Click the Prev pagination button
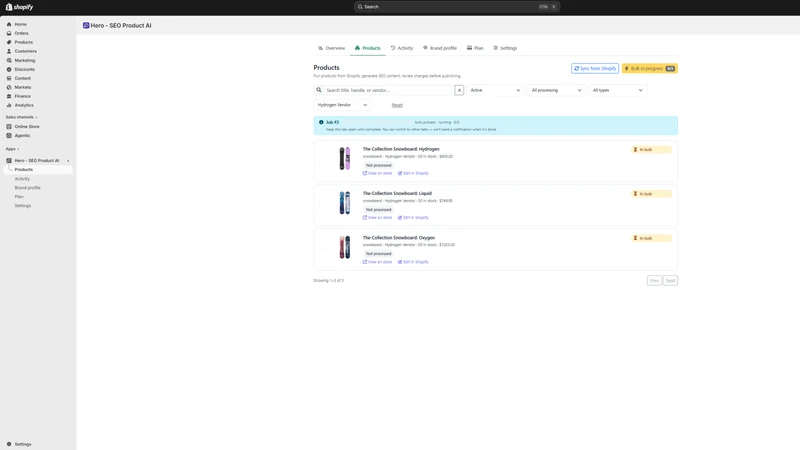800x450 pixels. pyautogui.click(x=654, y=281)
